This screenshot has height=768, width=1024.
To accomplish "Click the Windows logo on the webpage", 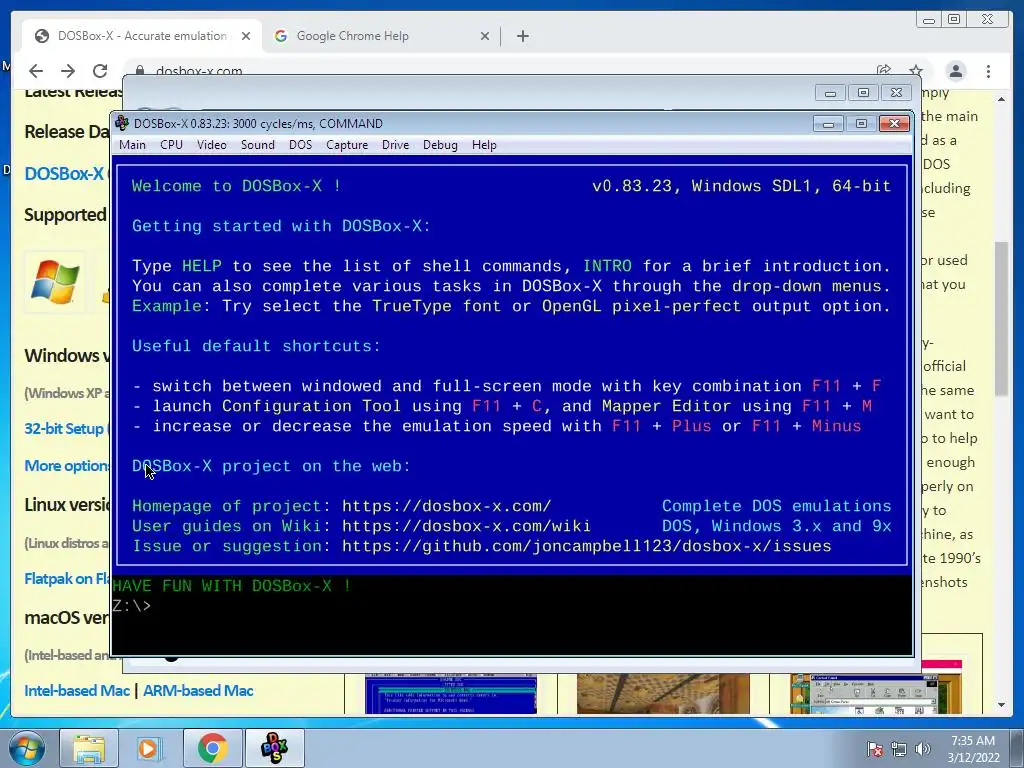I will tap(56, 282).
